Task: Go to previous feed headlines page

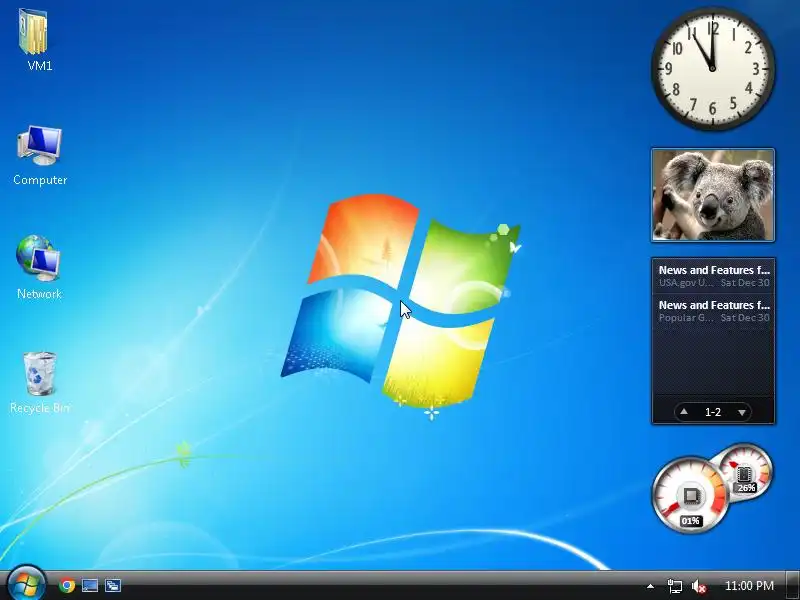Action: (684, 412)
